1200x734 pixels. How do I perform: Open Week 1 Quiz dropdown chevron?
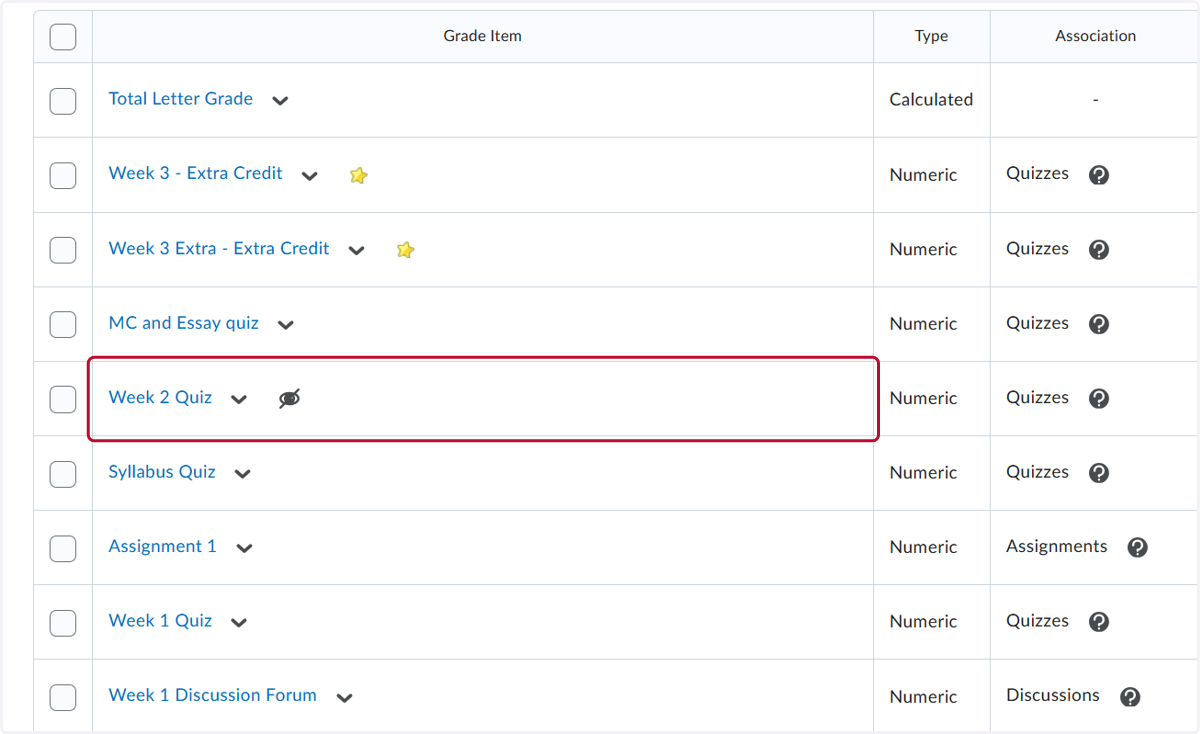click(x=239, y=623)
